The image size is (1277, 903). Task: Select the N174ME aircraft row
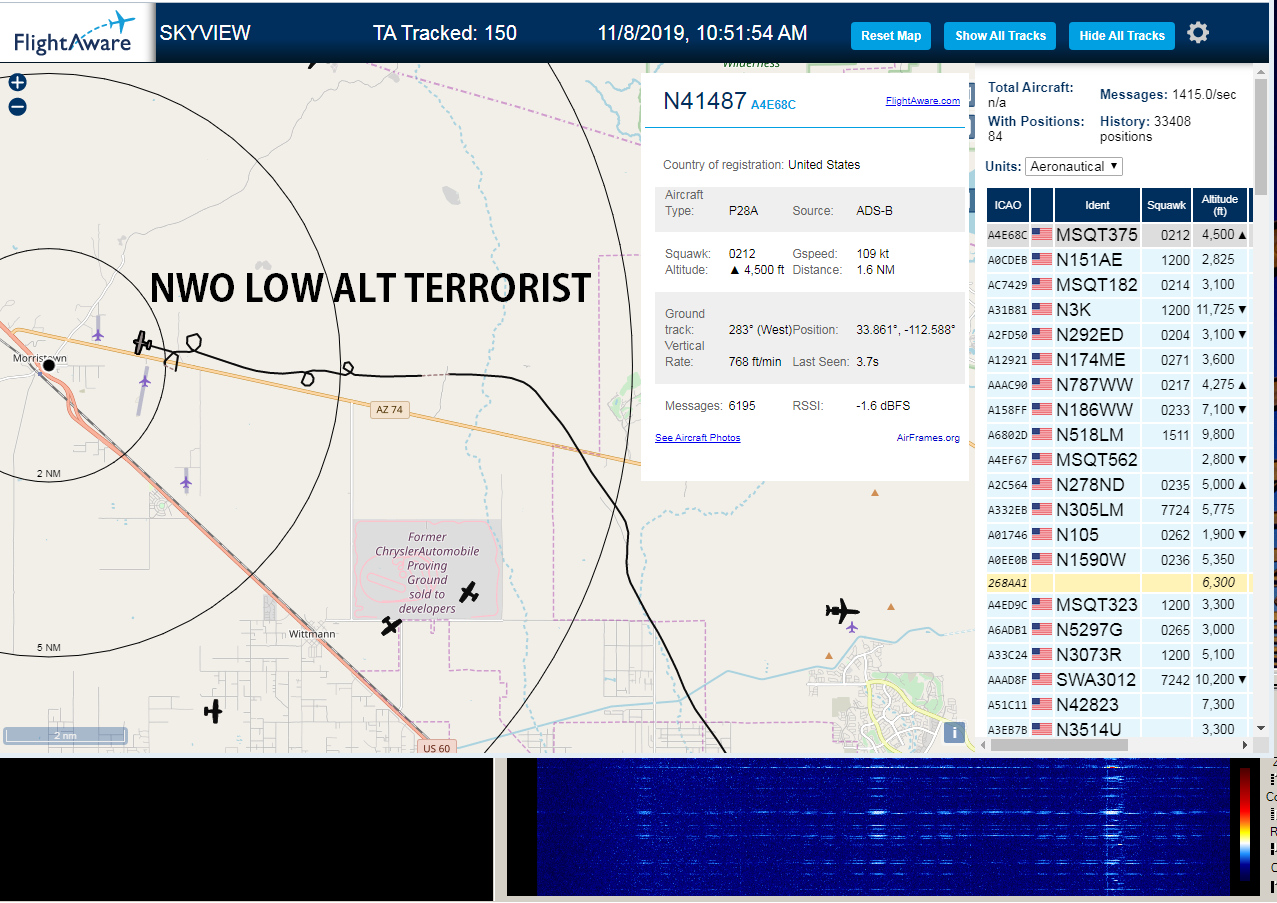tap(1118, 360)
